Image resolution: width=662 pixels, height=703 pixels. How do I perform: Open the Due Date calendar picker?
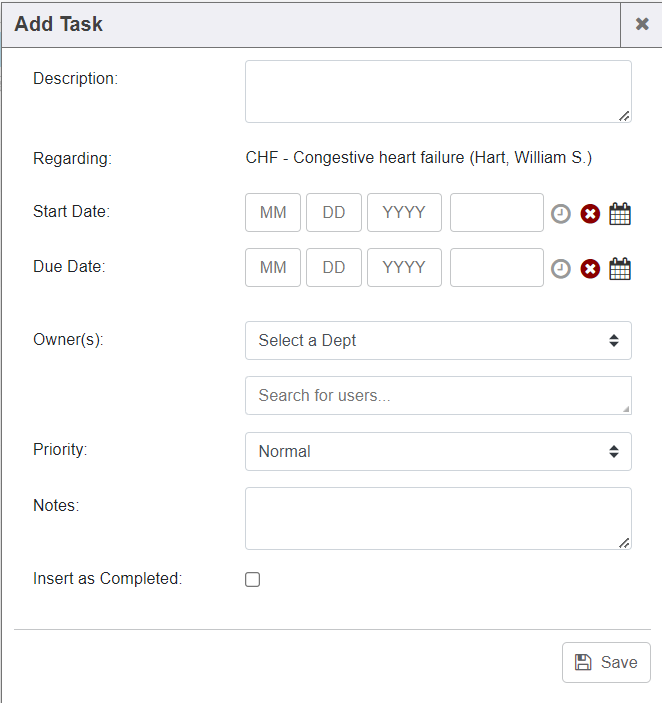(620, 268)
